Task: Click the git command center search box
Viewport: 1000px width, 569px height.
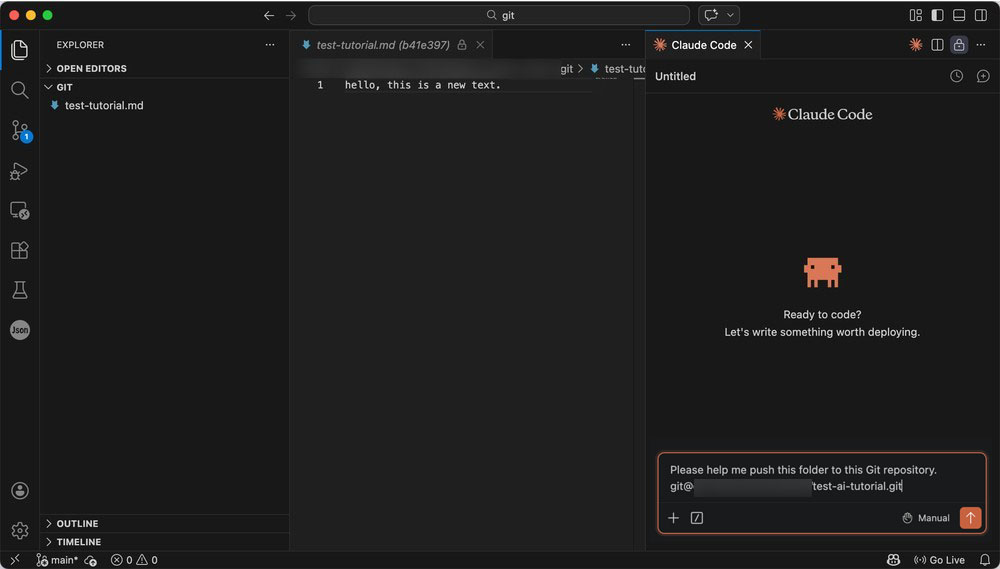Action: click(499, 15)
